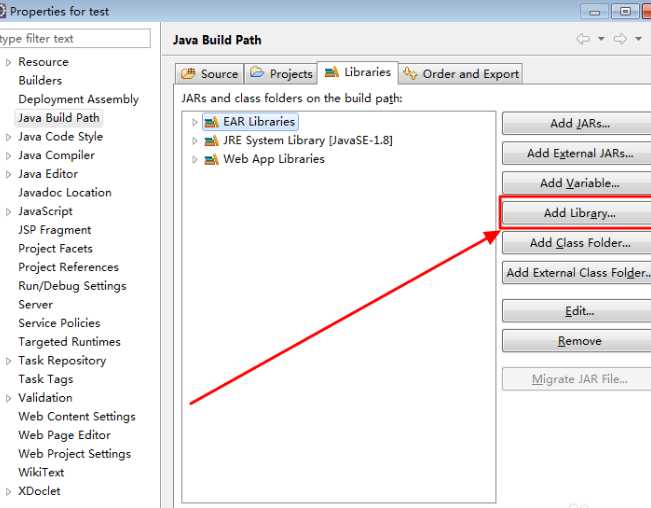Open the forward history dropdown arrow
The image size is (651, 508).
(x=638, y=39)
